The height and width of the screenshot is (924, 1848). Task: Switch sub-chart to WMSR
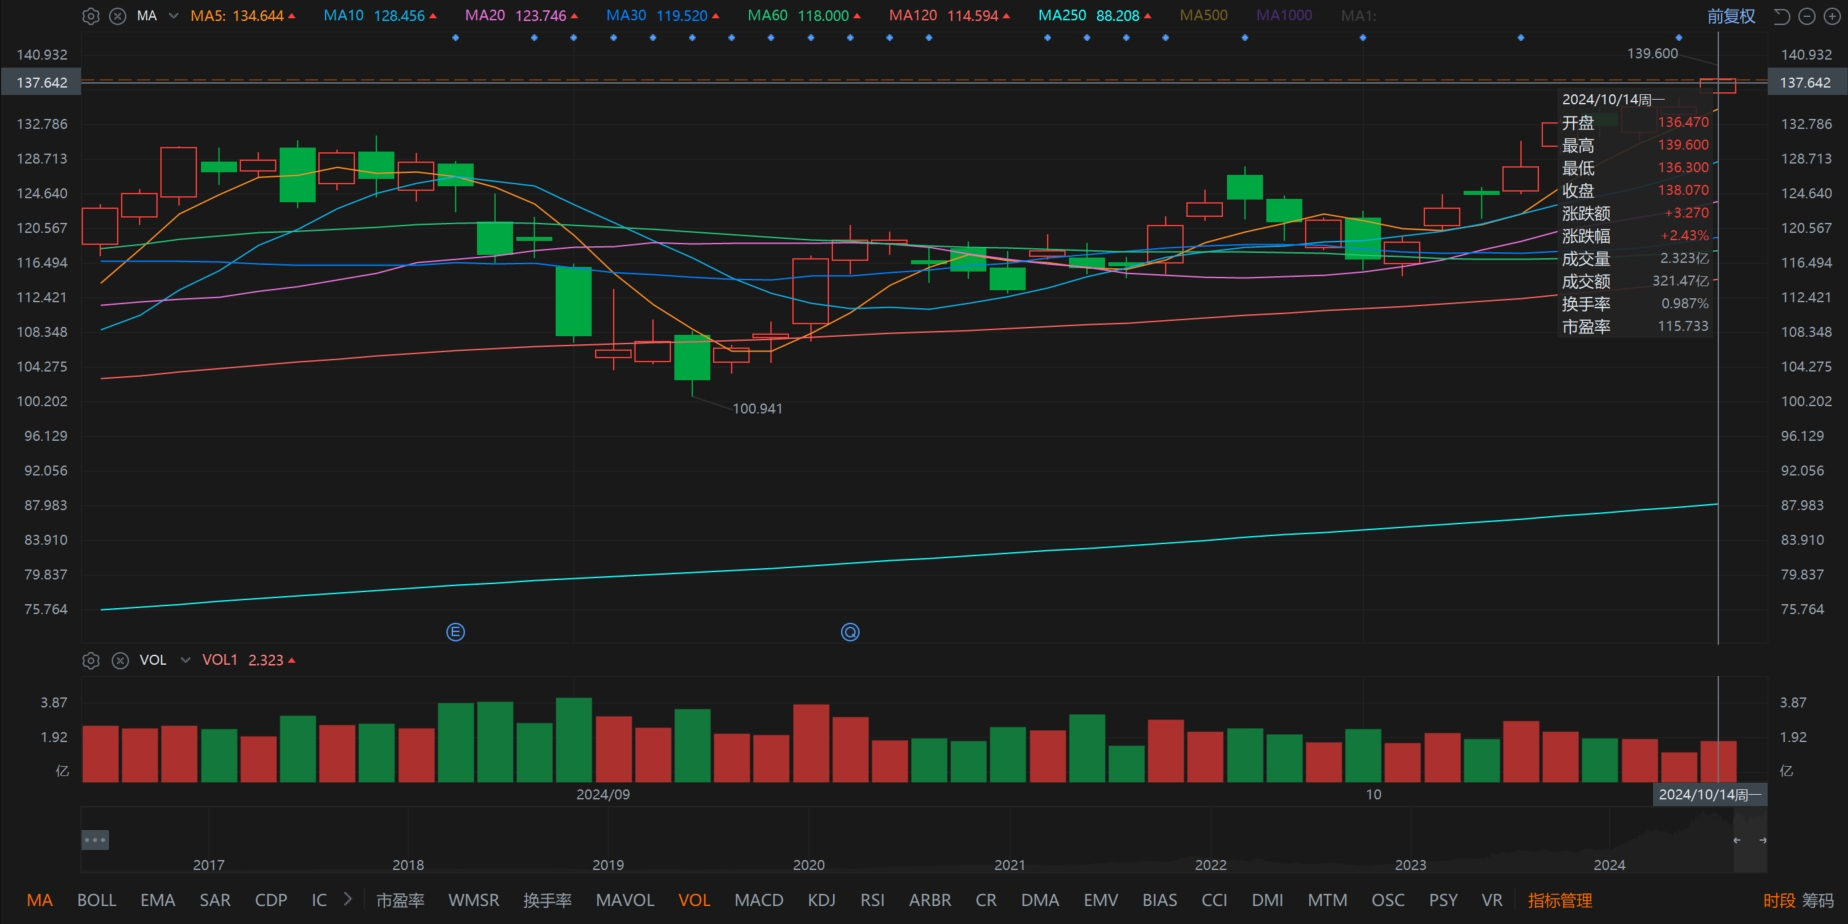[x=474, y=900]
